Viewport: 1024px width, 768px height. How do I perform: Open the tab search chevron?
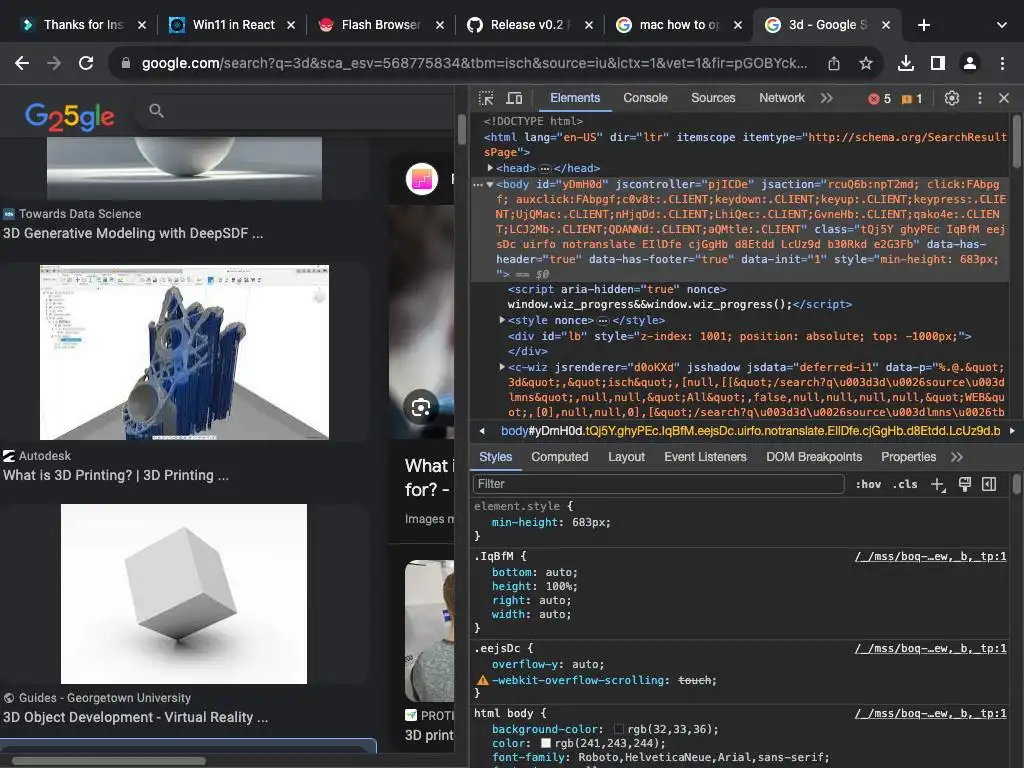pyautogui.click(x=1002, y=25)
